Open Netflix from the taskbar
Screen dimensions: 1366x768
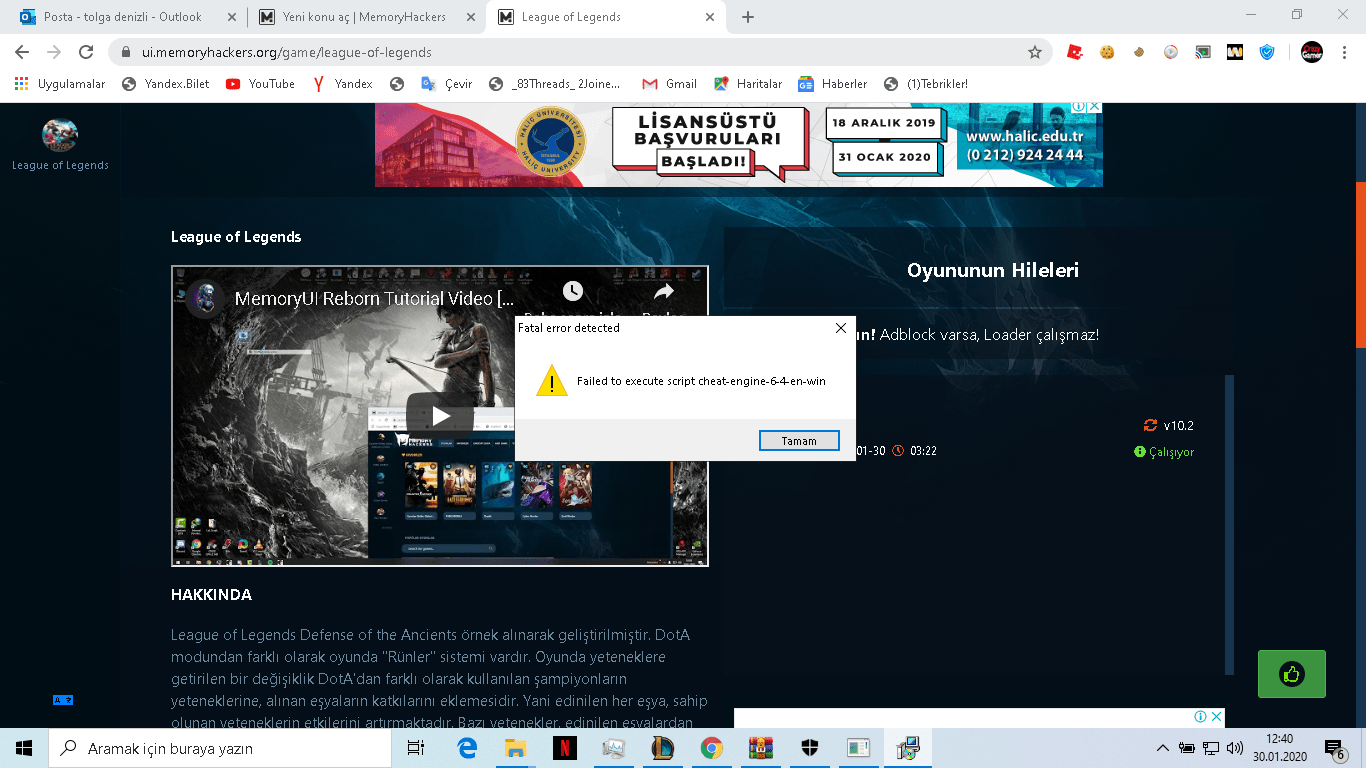tap(564, 748)
